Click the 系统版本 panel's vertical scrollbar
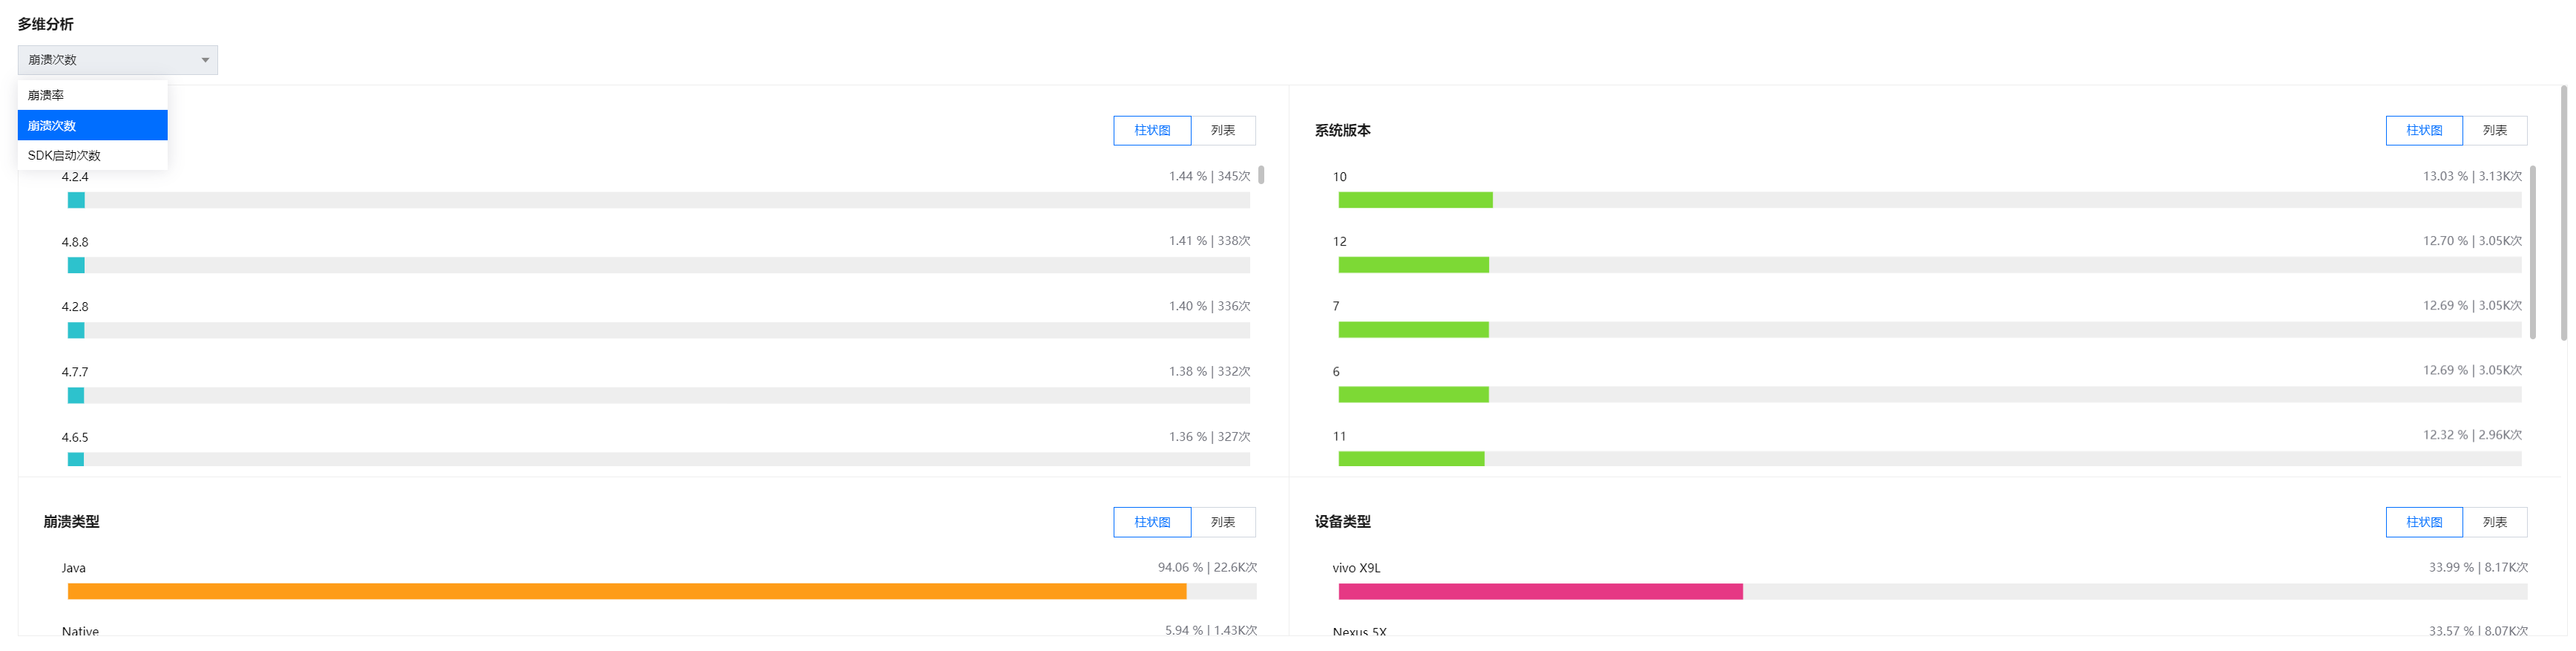Viewport: 2576px width, 651px height. 2532,252
